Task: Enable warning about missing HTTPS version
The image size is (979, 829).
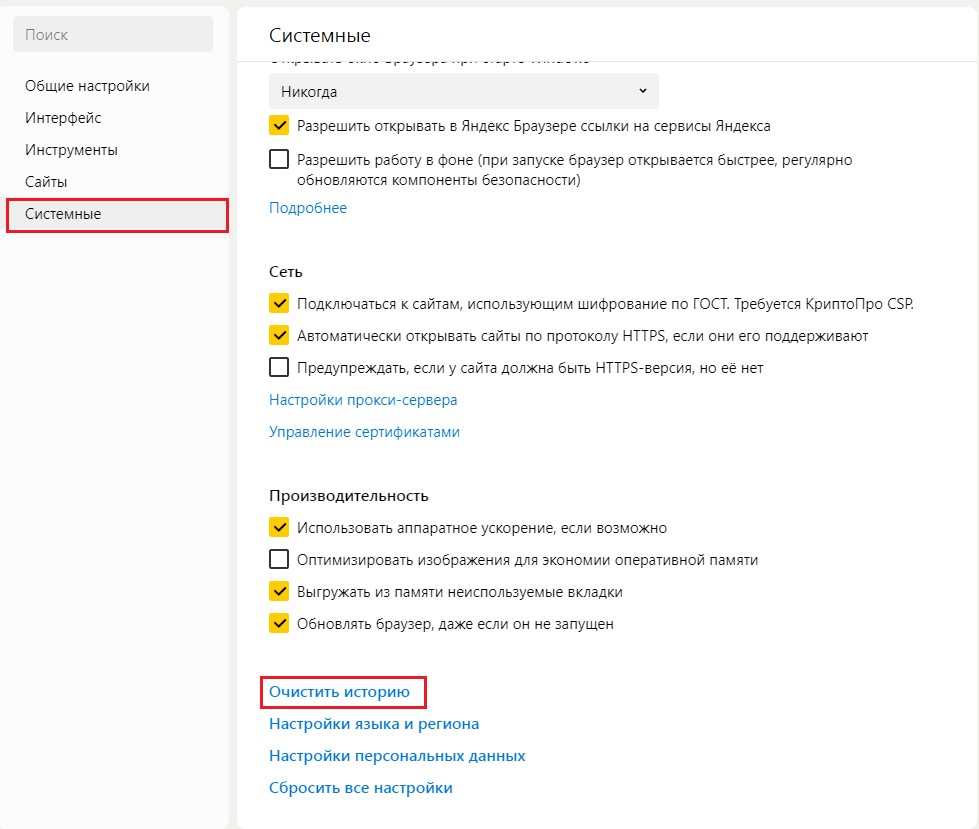Action: pos(279,368)
